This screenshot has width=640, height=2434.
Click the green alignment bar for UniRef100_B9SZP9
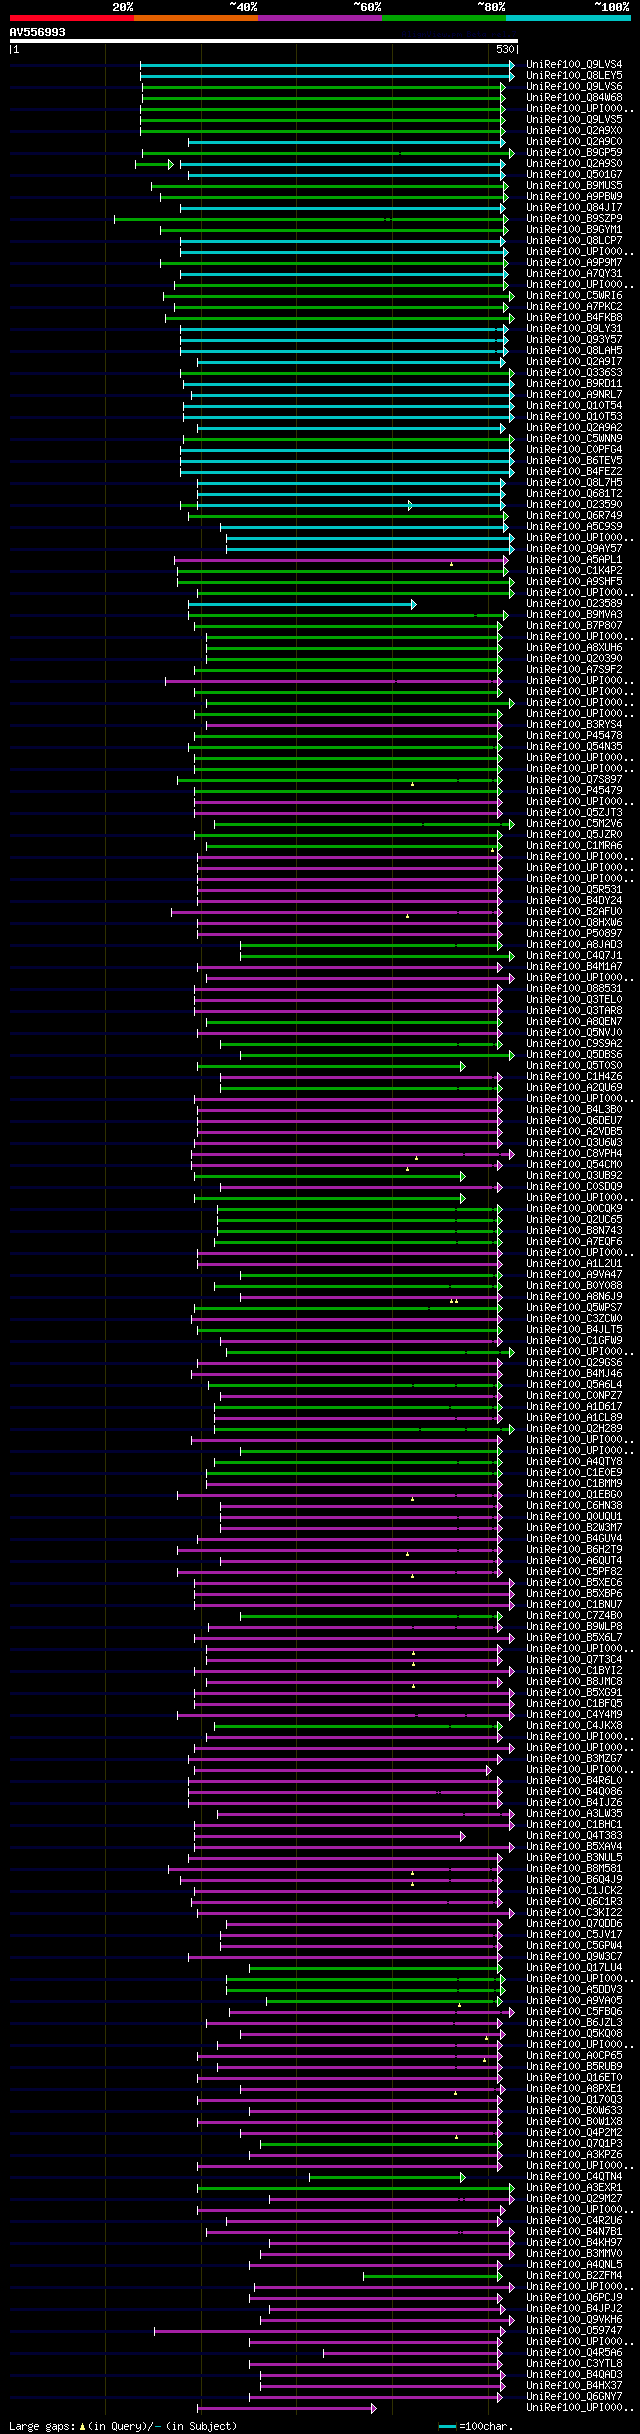pyautogui.click(x=311, y=218)
